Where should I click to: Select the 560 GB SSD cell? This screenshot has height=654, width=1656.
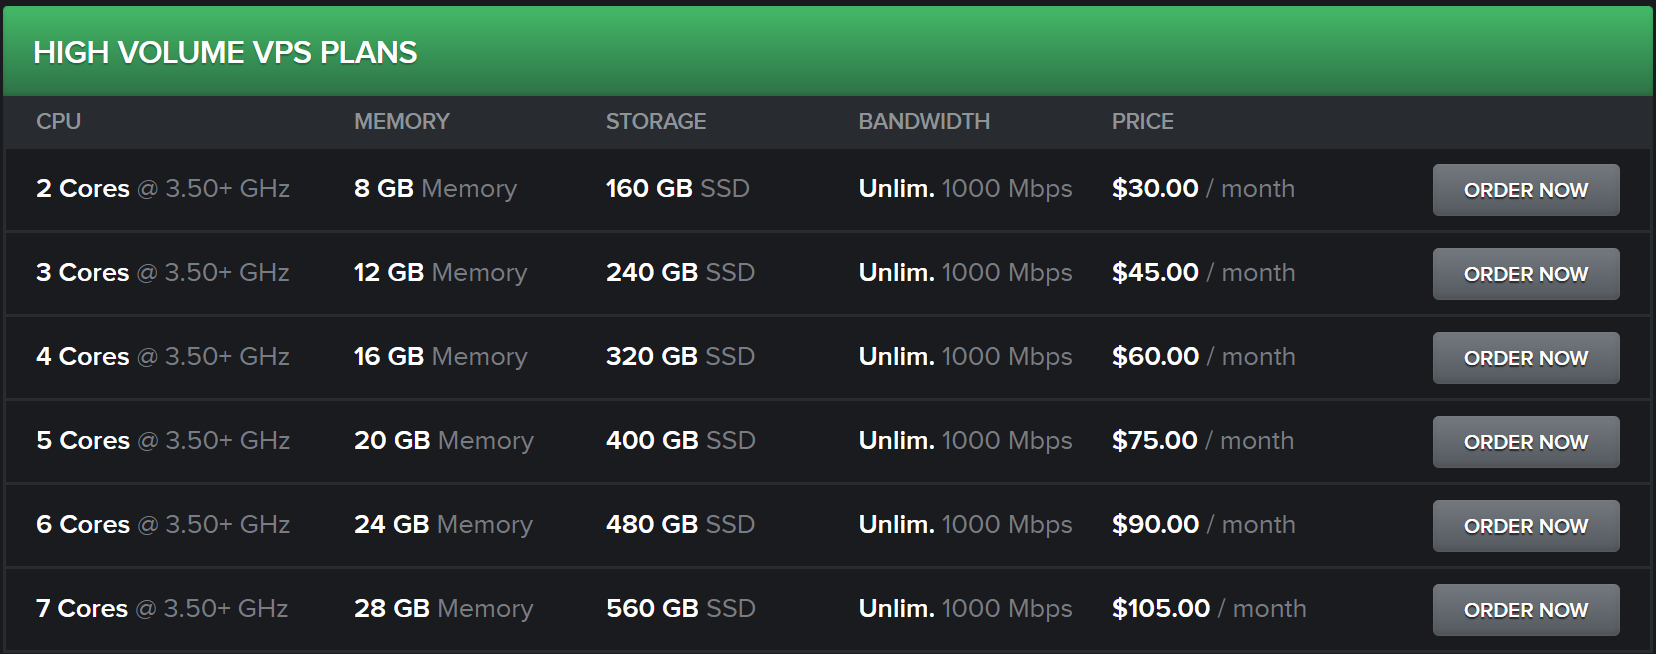[680, 608]
